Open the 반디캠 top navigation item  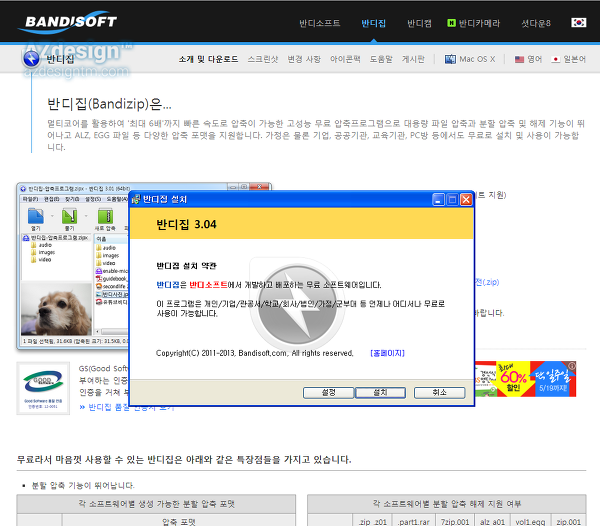pos(419,23)
